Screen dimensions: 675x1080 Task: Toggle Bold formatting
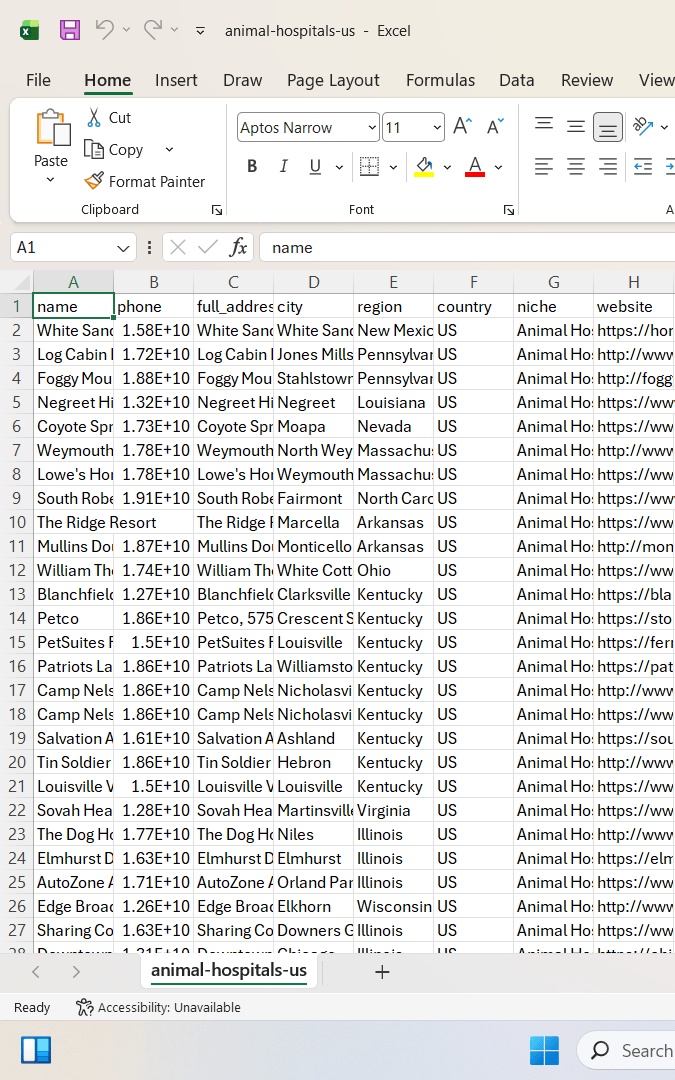click(252, 167)
